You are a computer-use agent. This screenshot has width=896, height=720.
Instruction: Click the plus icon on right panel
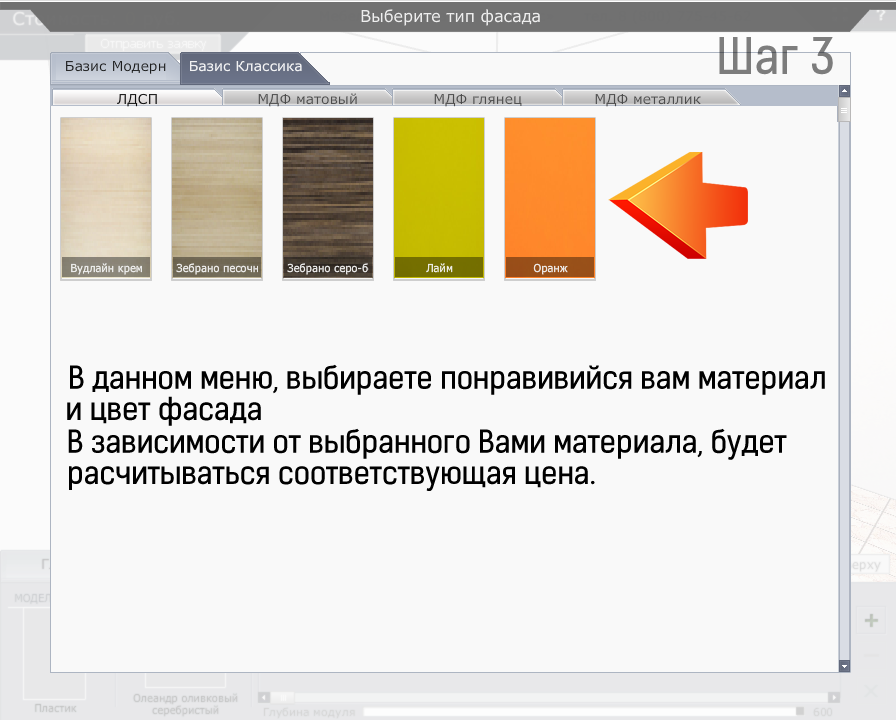point(870,620)
